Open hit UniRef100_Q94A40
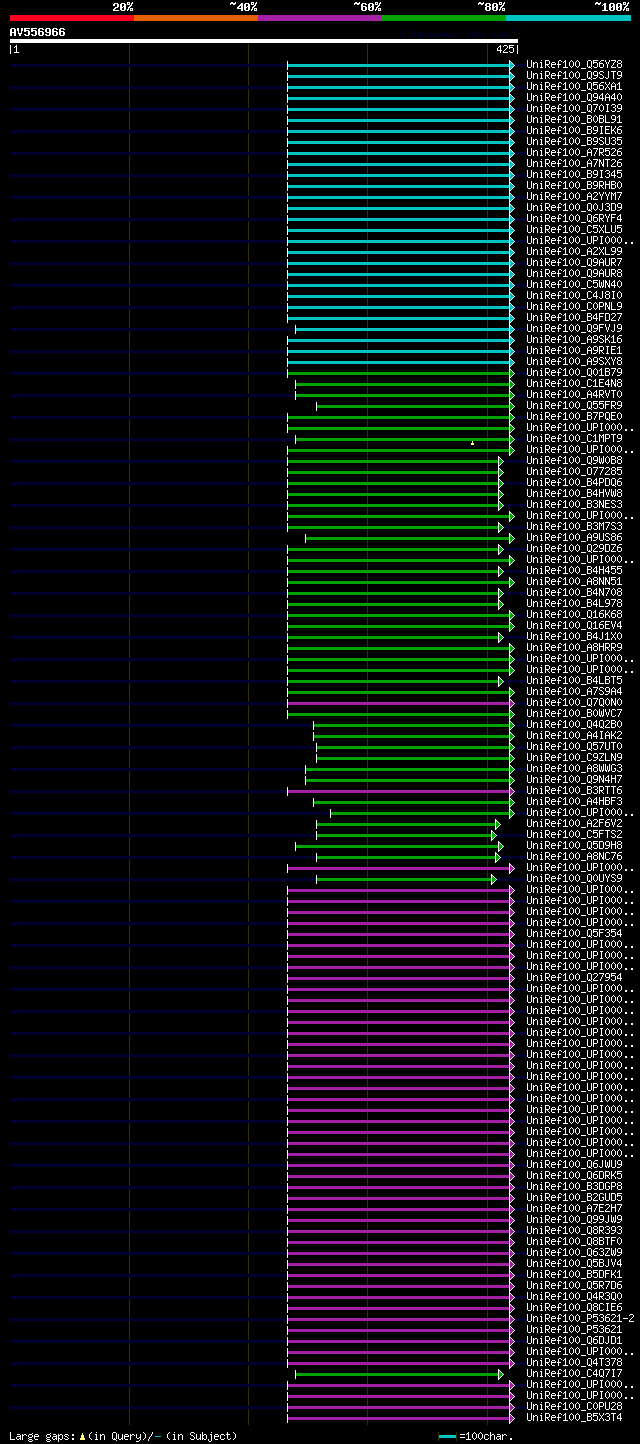Image resolution: width=640 pixels, height=1444 pixels. pyautogui.click(x=574, y=97)
